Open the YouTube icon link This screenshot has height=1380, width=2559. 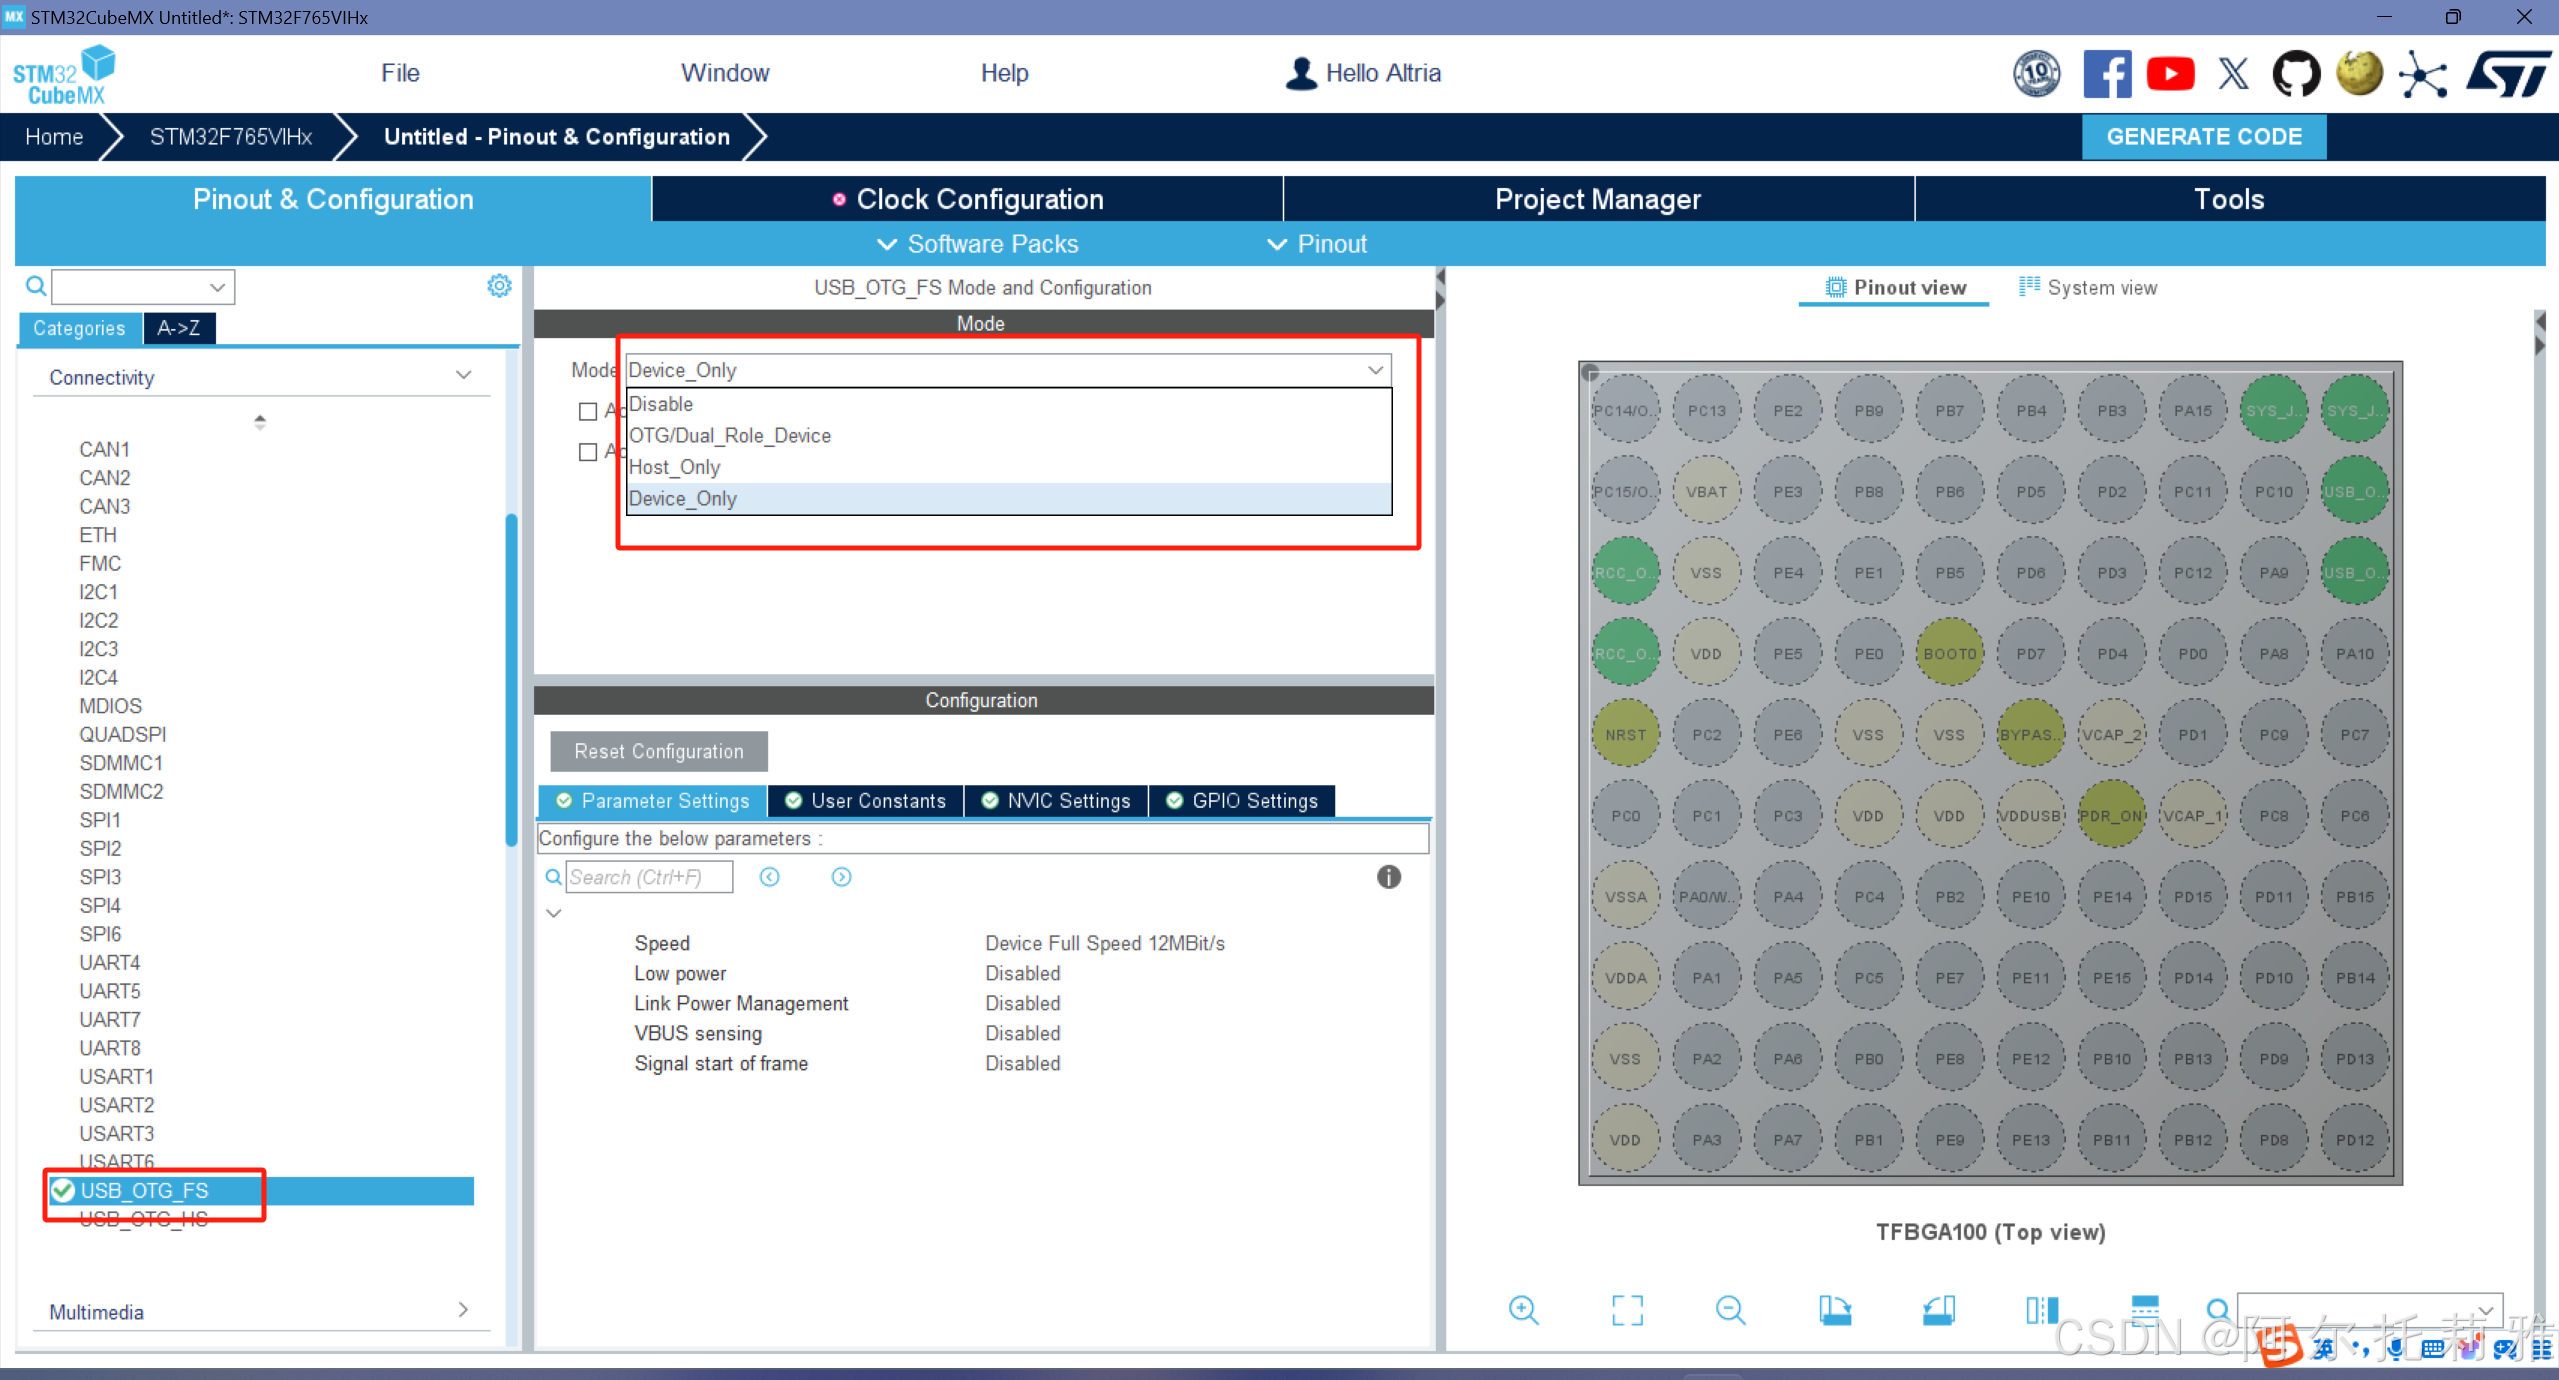[2170, 74]
